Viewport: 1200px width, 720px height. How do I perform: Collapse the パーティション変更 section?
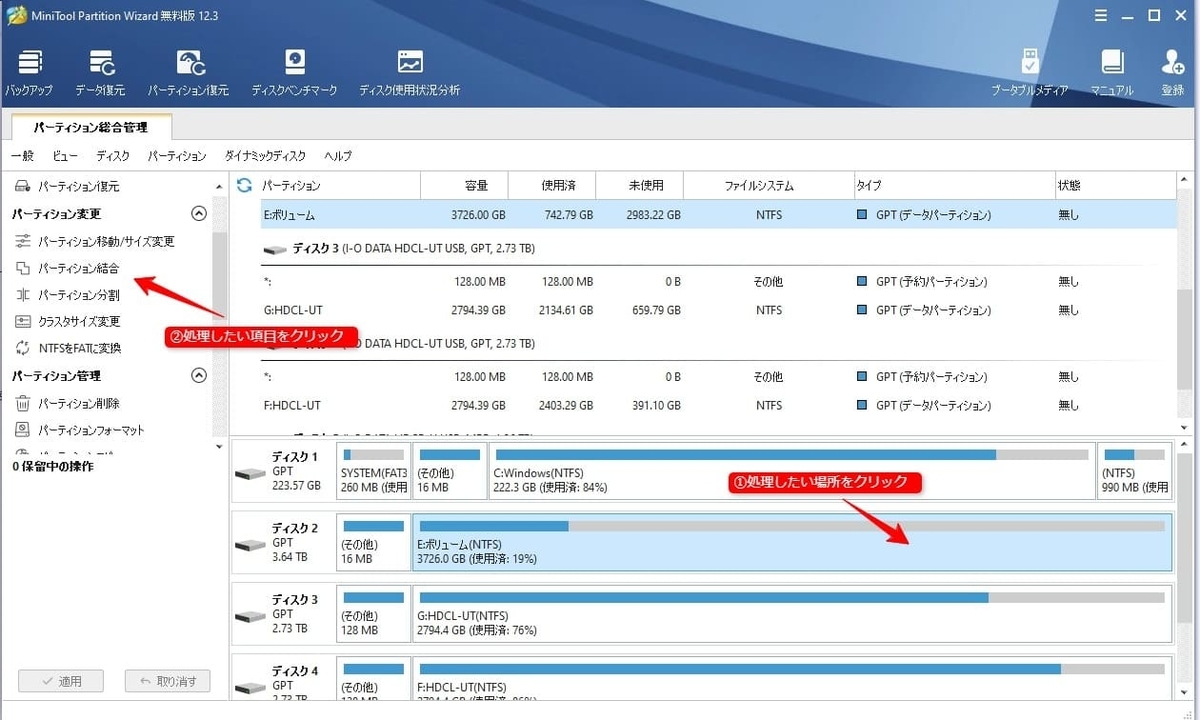(198, 213)
